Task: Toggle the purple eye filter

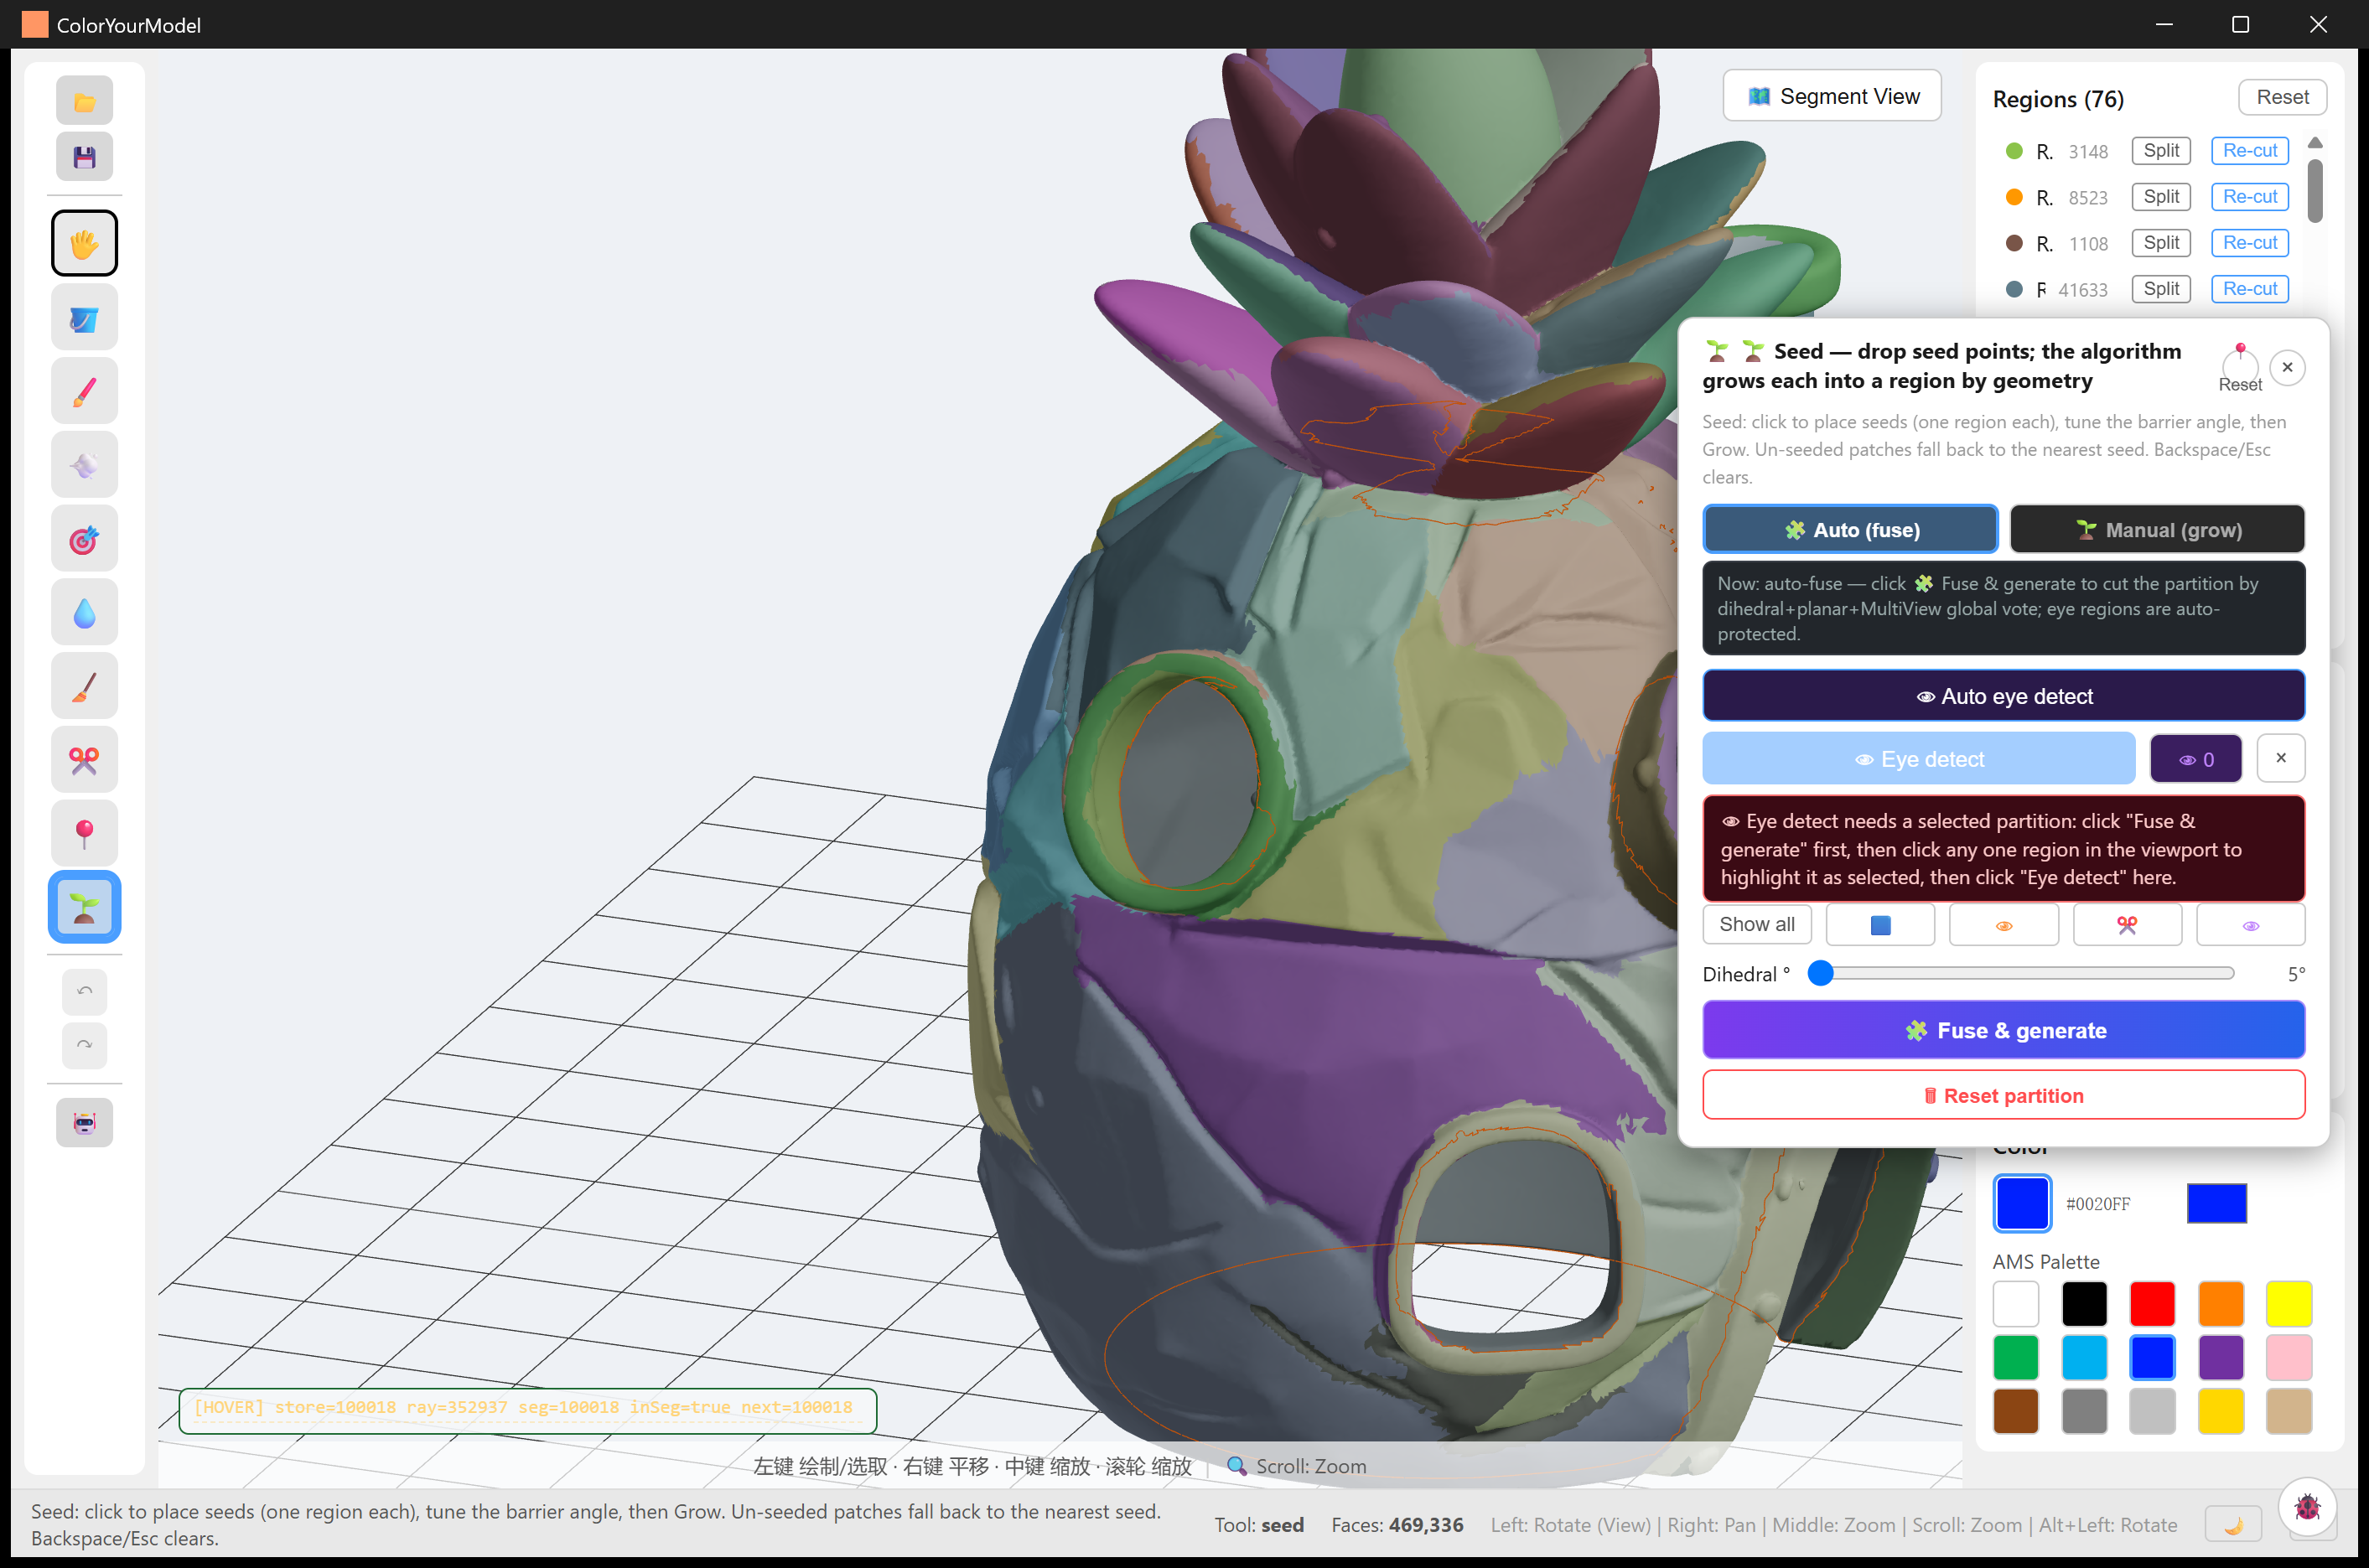Action: pos(2250,925)
